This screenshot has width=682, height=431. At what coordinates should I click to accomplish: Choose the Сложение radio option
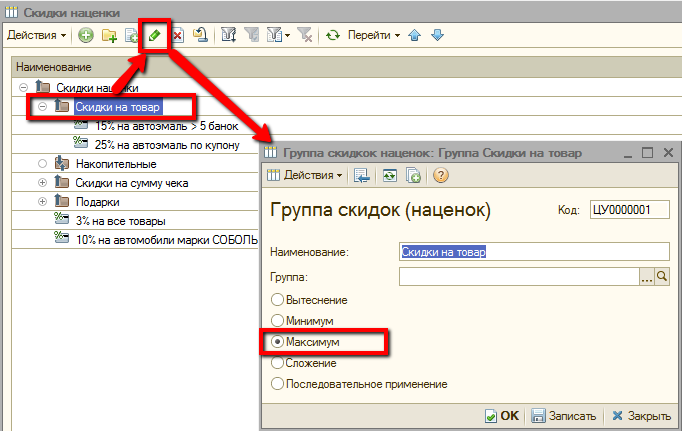pos(278,363)
